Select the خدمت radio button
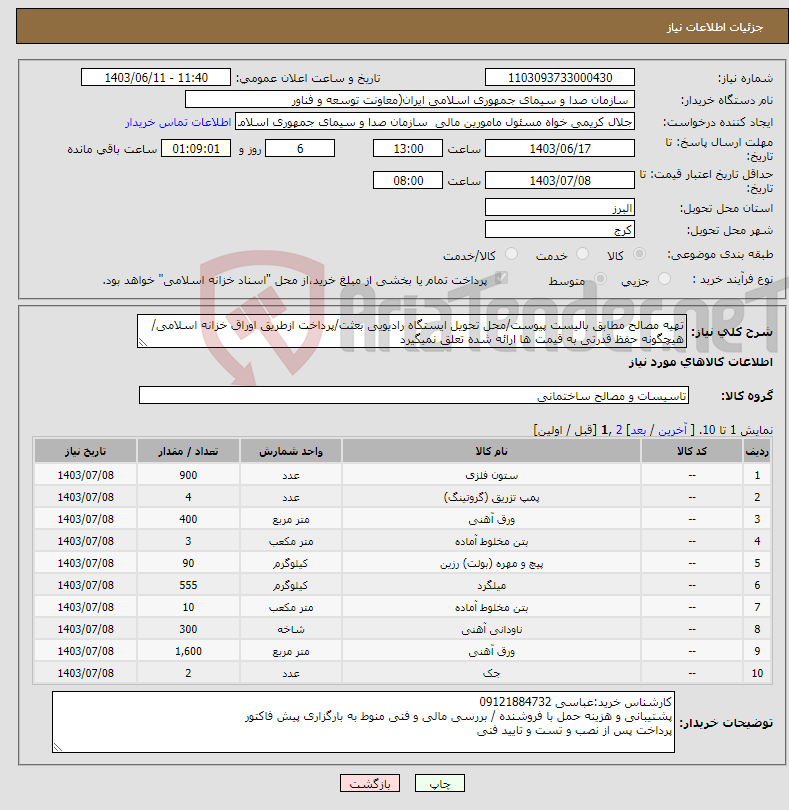Screen dimensions: 789x810 point(582,254)
